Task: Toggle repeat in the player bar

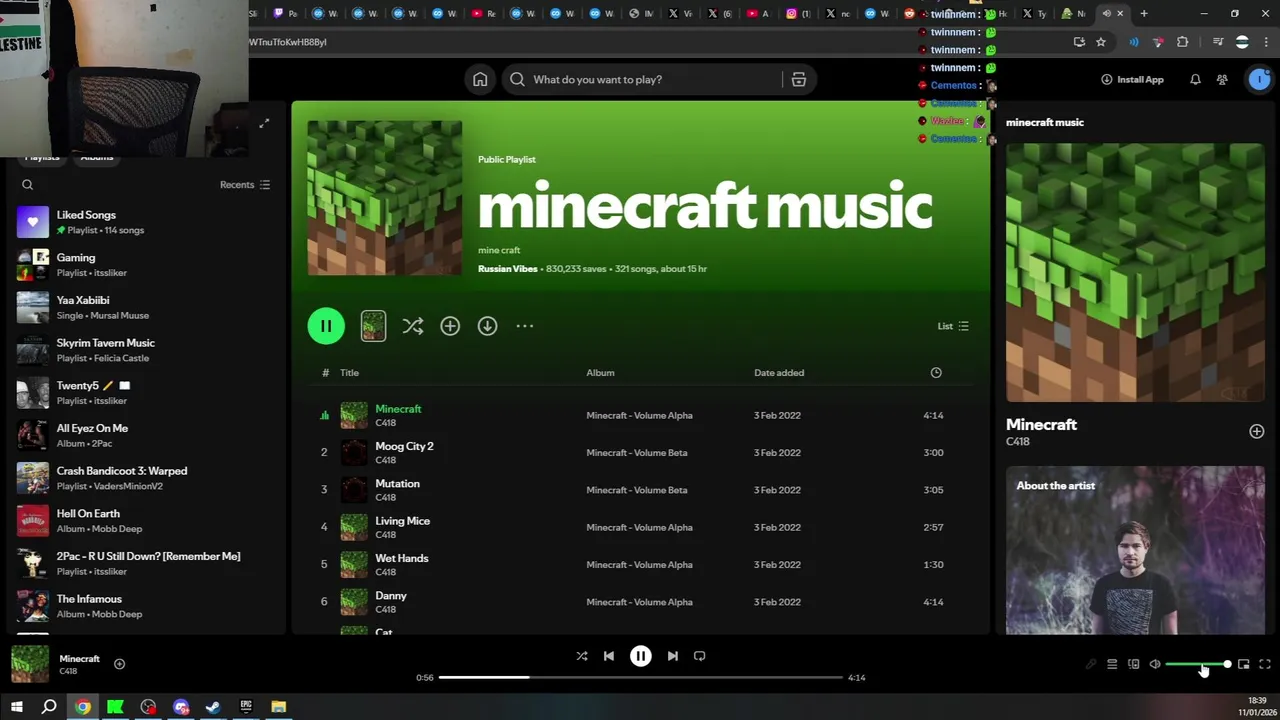Action: [699, 656]
